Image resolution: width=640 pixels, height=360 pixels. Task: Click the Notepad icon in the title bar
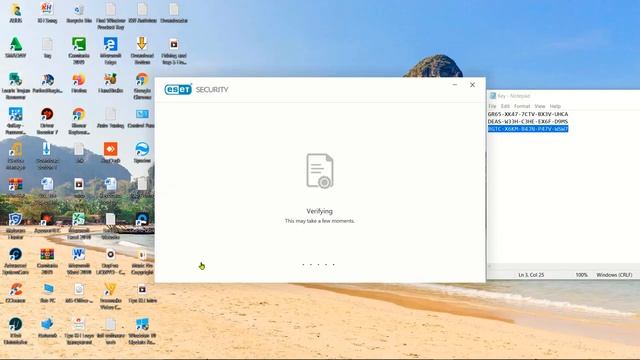pos(493,96)
